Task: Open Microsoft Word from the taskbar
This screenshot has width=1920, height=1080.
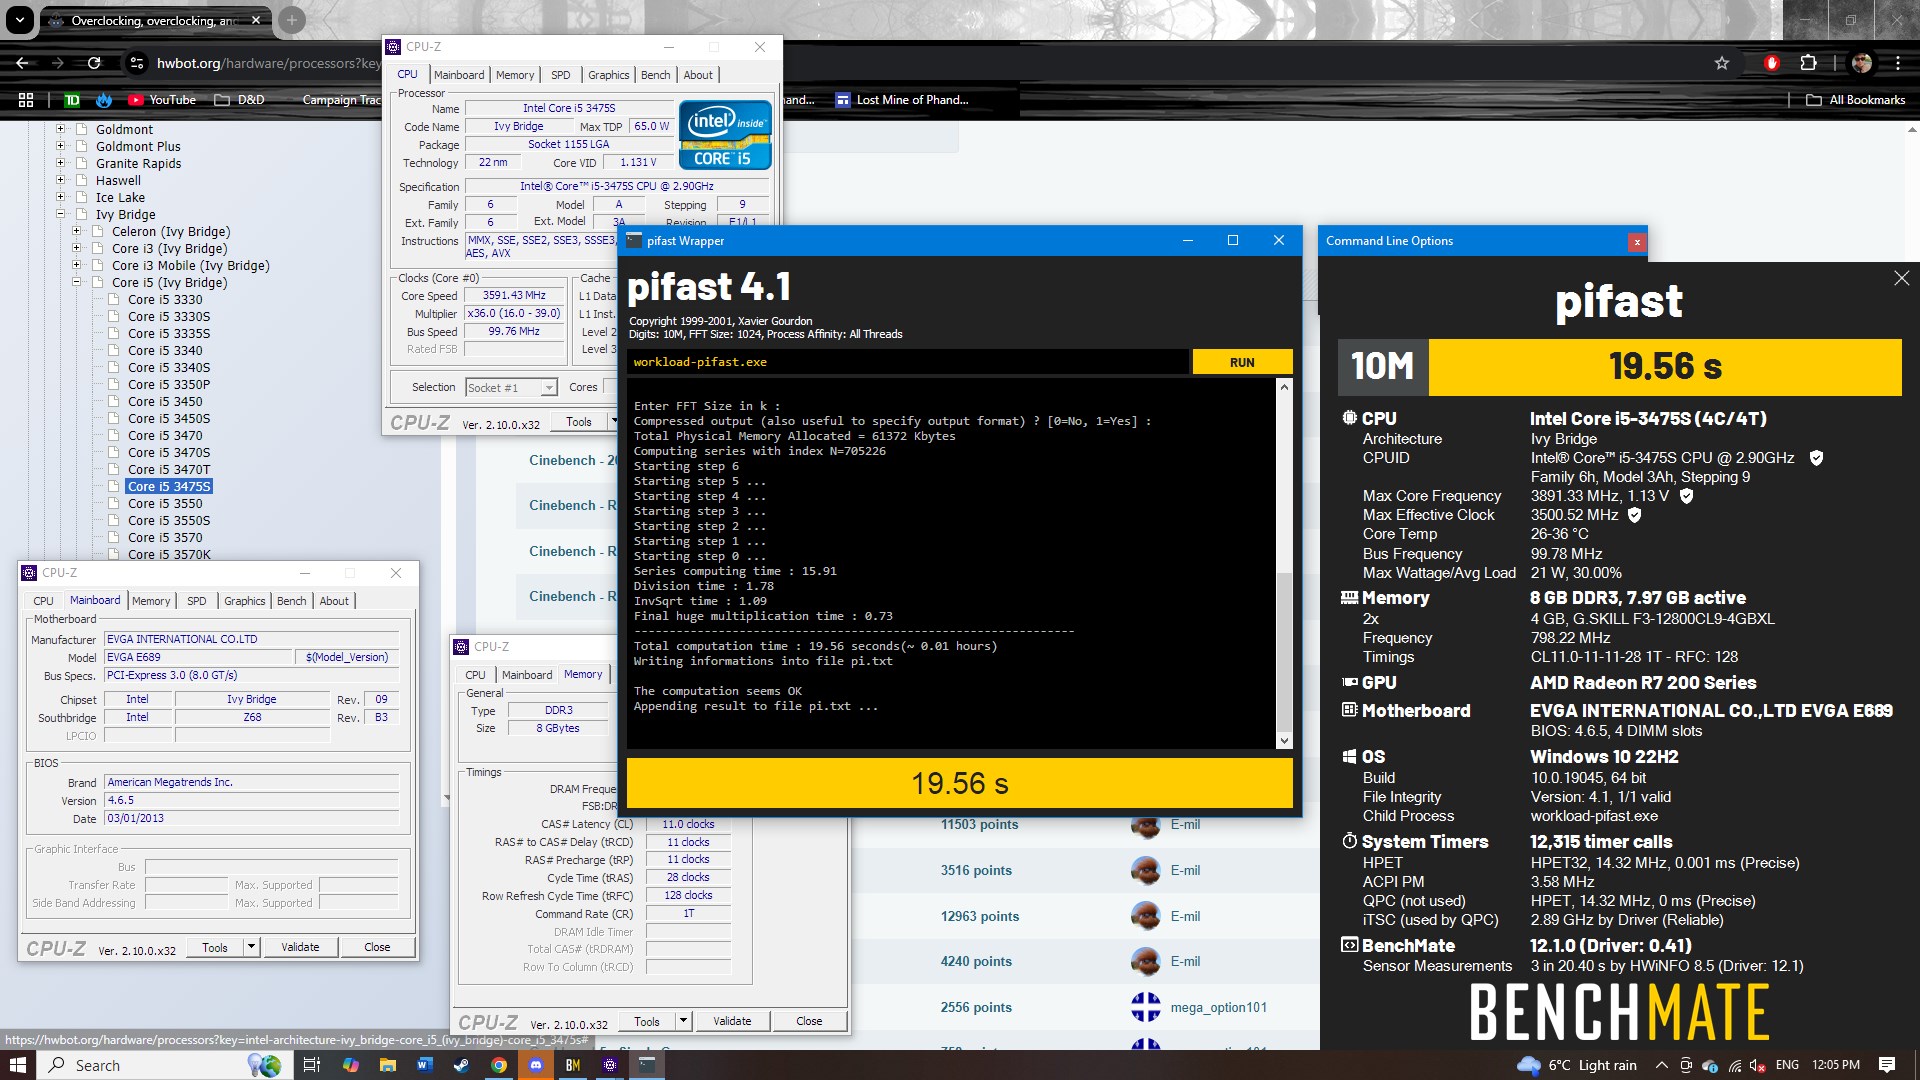Action: point(423,1065)
